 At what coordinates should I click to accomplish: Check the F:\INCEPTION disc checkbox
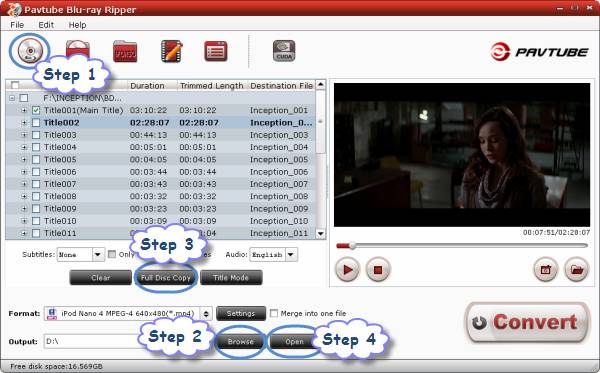pos(24,98)
